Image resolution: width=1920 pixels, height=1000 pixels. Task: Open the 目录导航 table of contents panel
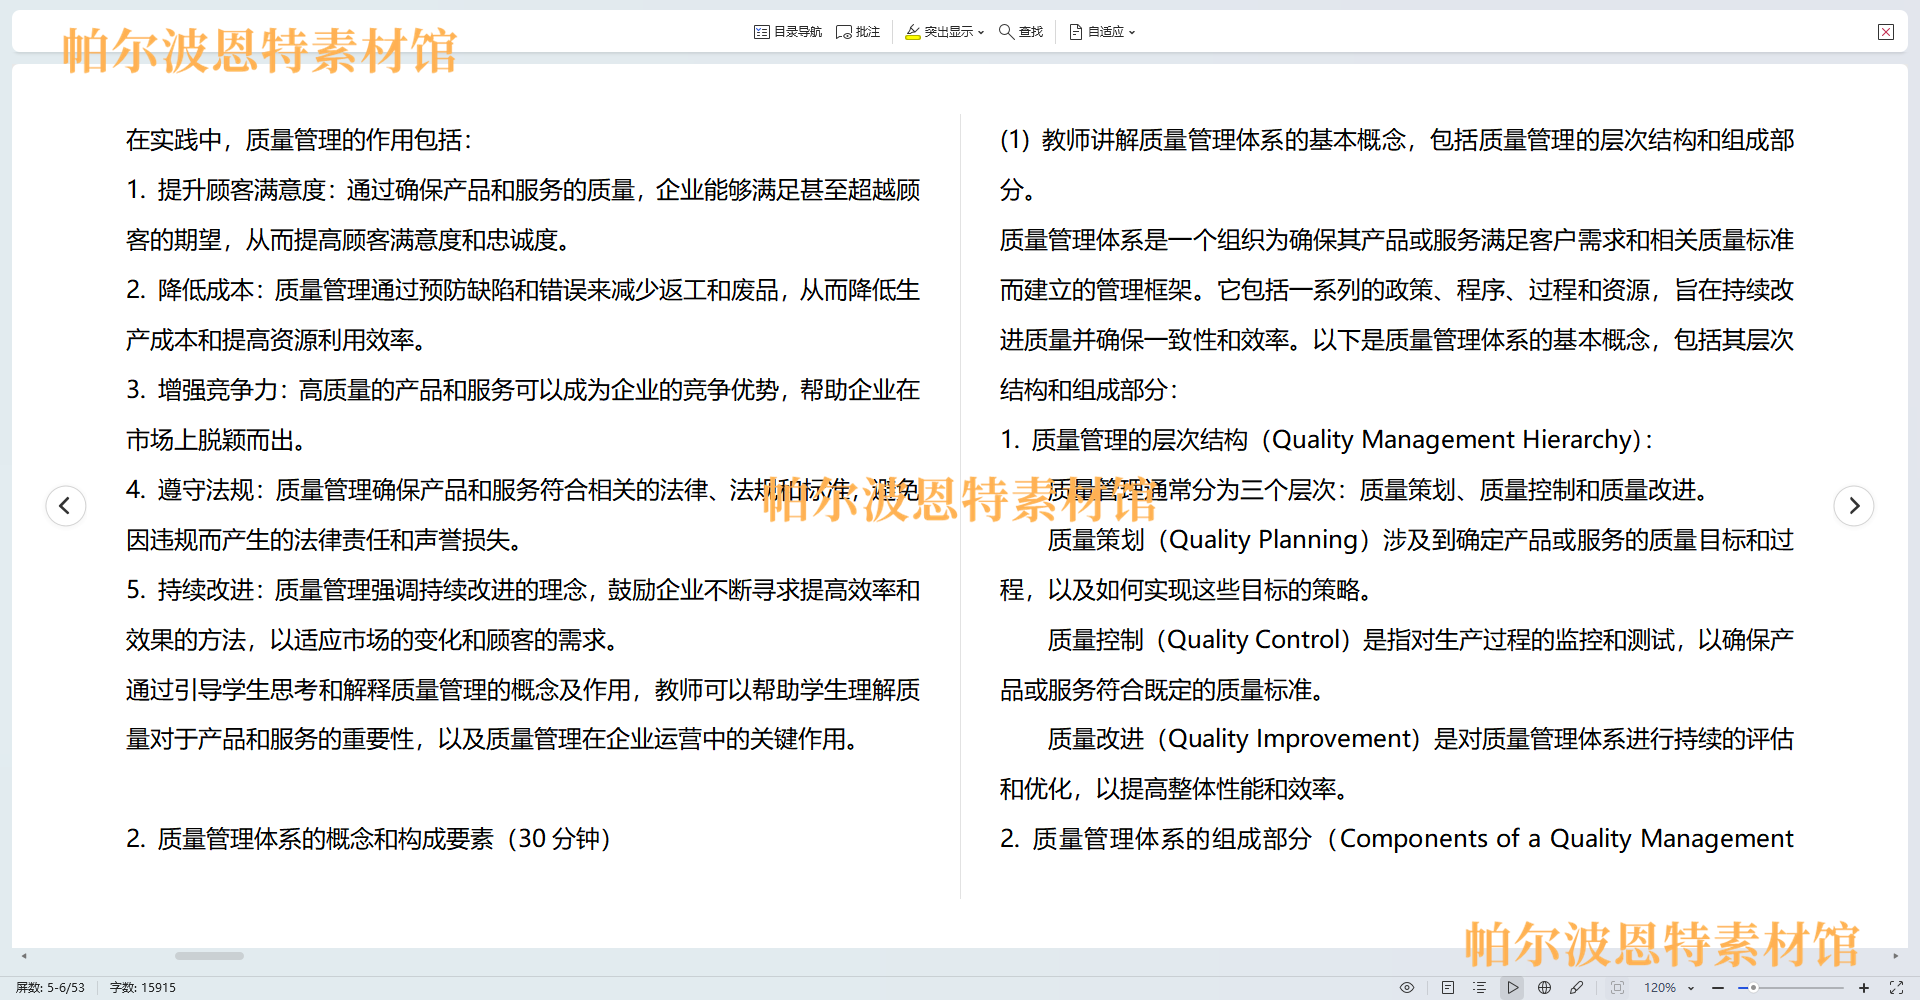(788, 32)
